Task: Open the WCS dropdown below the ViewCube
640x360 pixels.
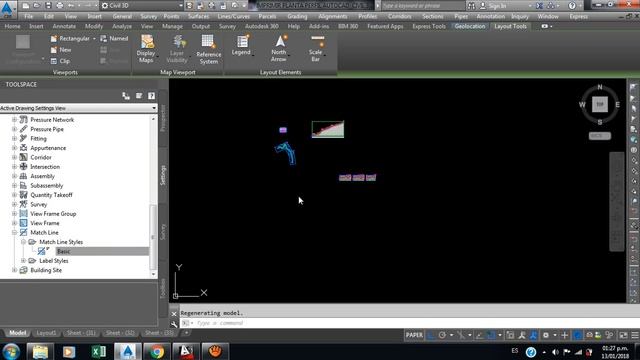Action: [600, 136]
